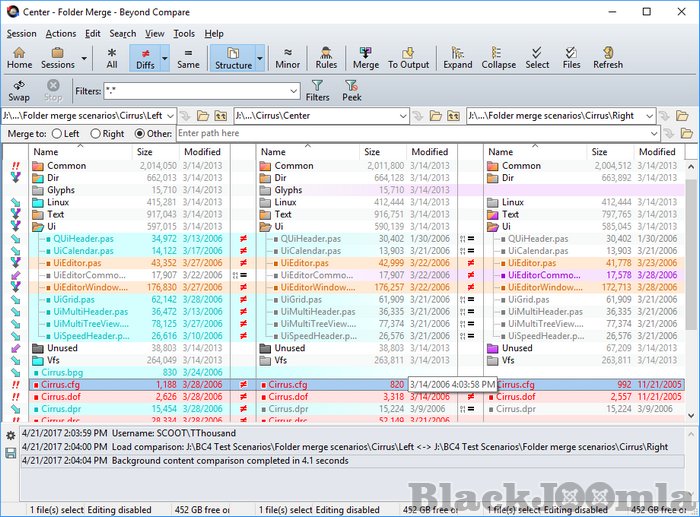
Task: Select the Left merge target radio button
Action: pos(58,134)
